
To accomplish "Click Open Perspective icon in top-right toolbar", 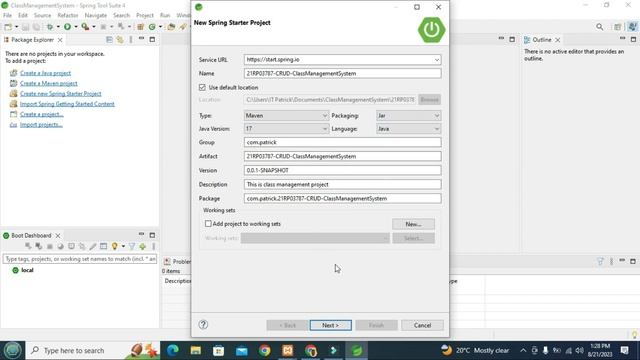I will click(618, 27).
